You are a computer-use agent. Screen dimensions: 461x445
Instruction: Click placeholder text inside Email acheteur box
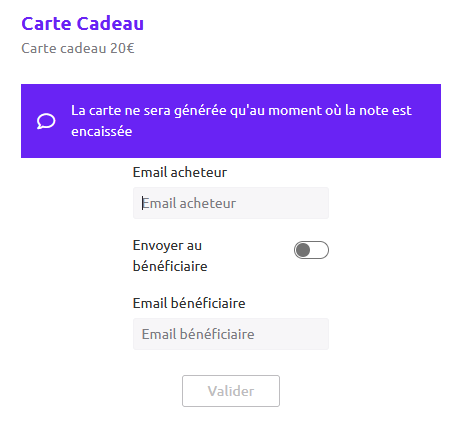click(189, 203)
